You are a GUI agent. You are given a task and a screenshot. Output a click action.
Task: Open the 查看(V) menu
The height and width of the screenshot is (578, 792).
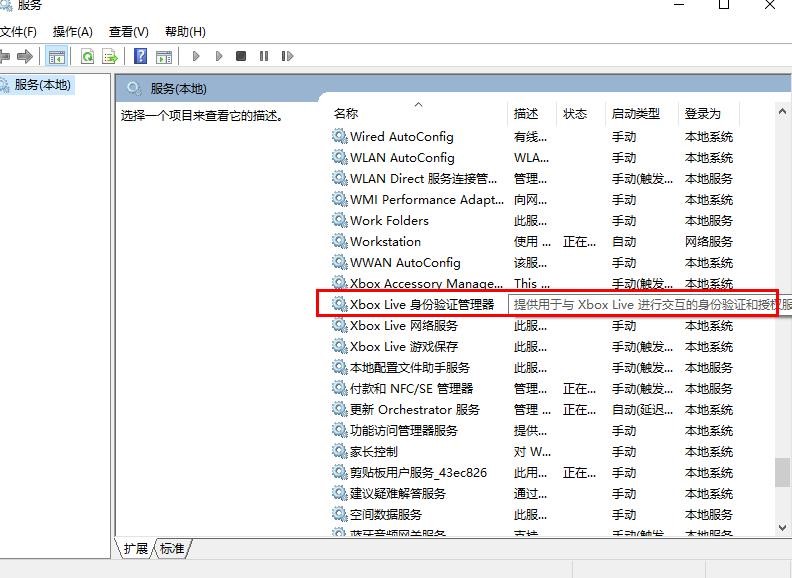(x=128, y=32)
